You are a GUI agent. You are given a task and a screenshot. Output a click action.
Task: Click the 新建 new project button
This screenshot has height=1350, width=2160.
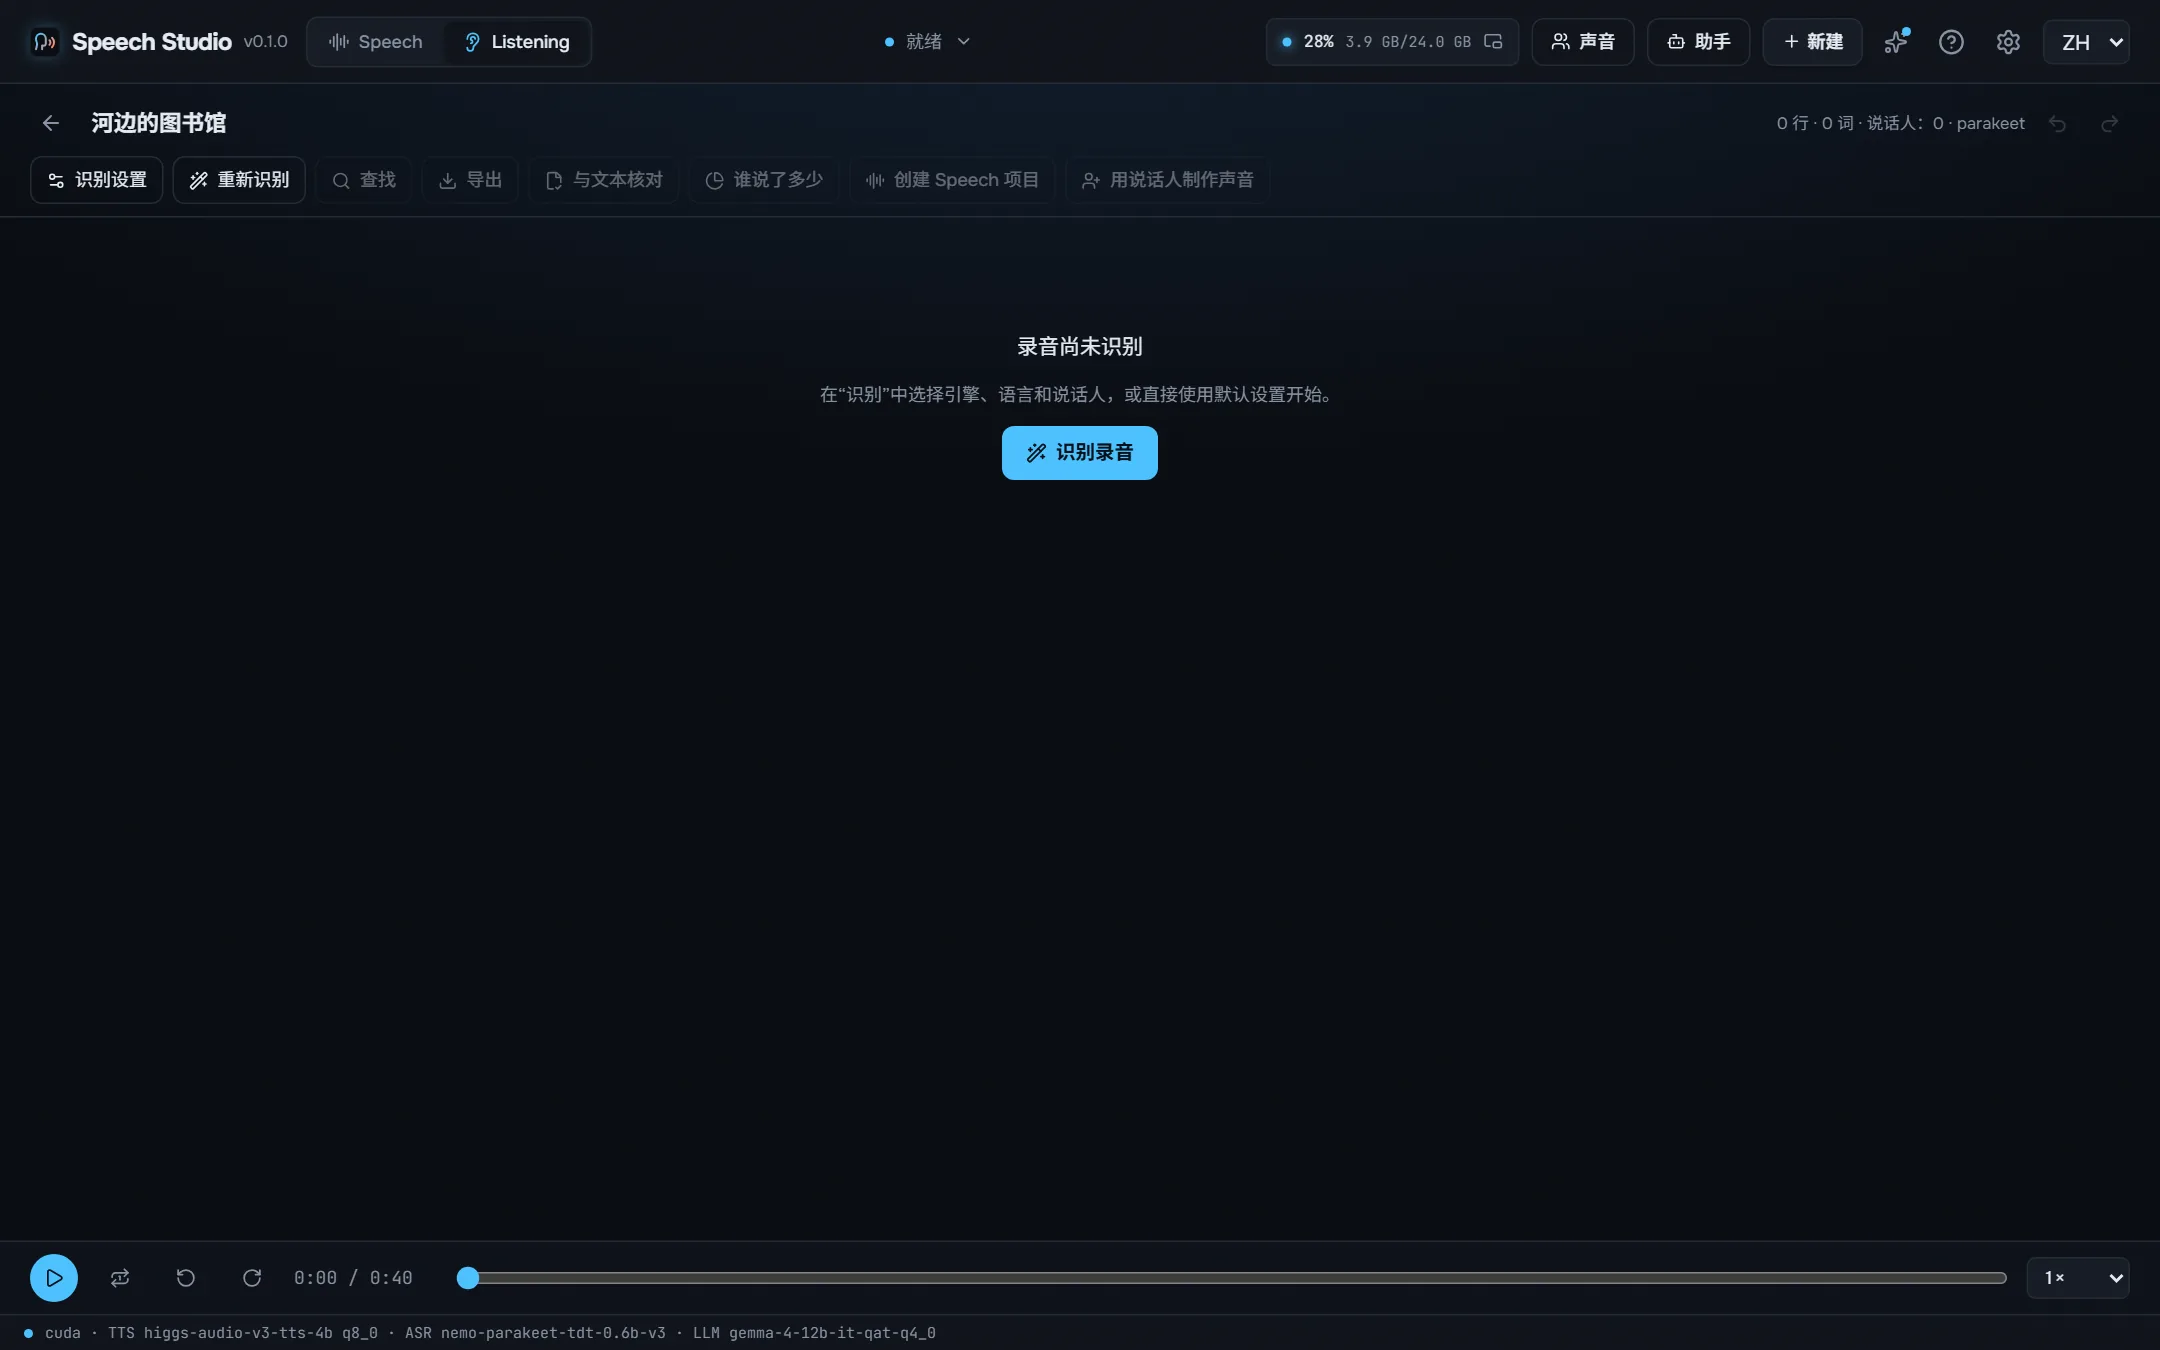click(x=1812, y=42)
